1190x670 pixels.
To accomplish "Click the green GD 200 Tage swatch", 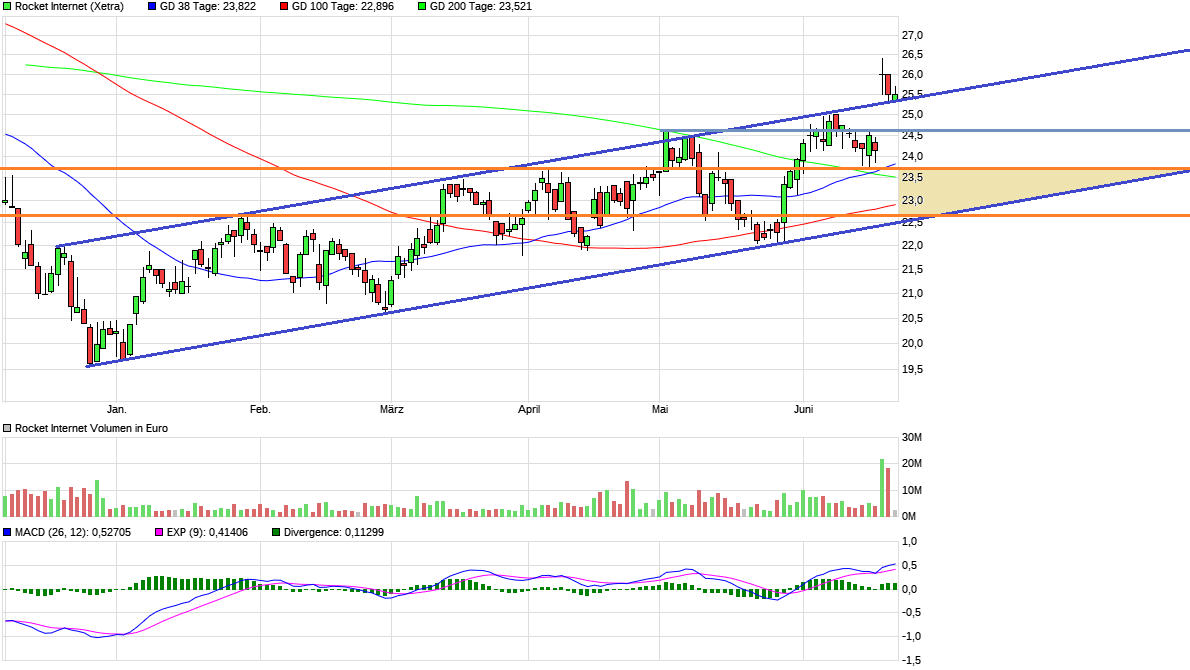I will coord(422,6).
